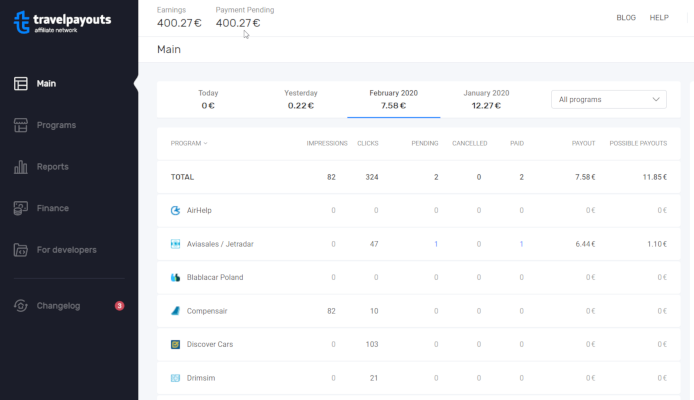Open the Discover Cars program name
The width and height of the screenshot is (694, 400).
click(210, 344)
